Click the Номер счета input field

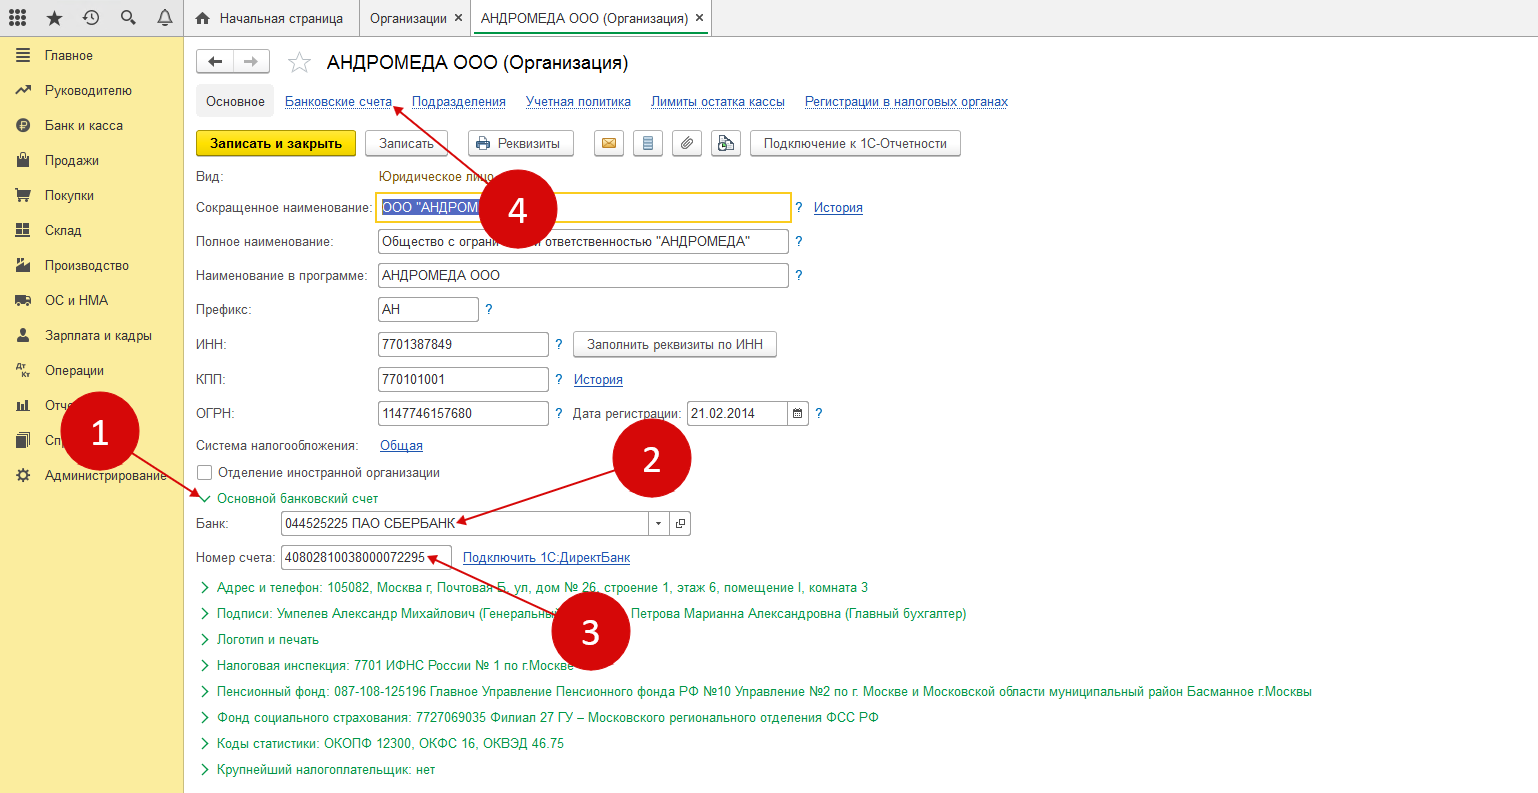(366, 558)
